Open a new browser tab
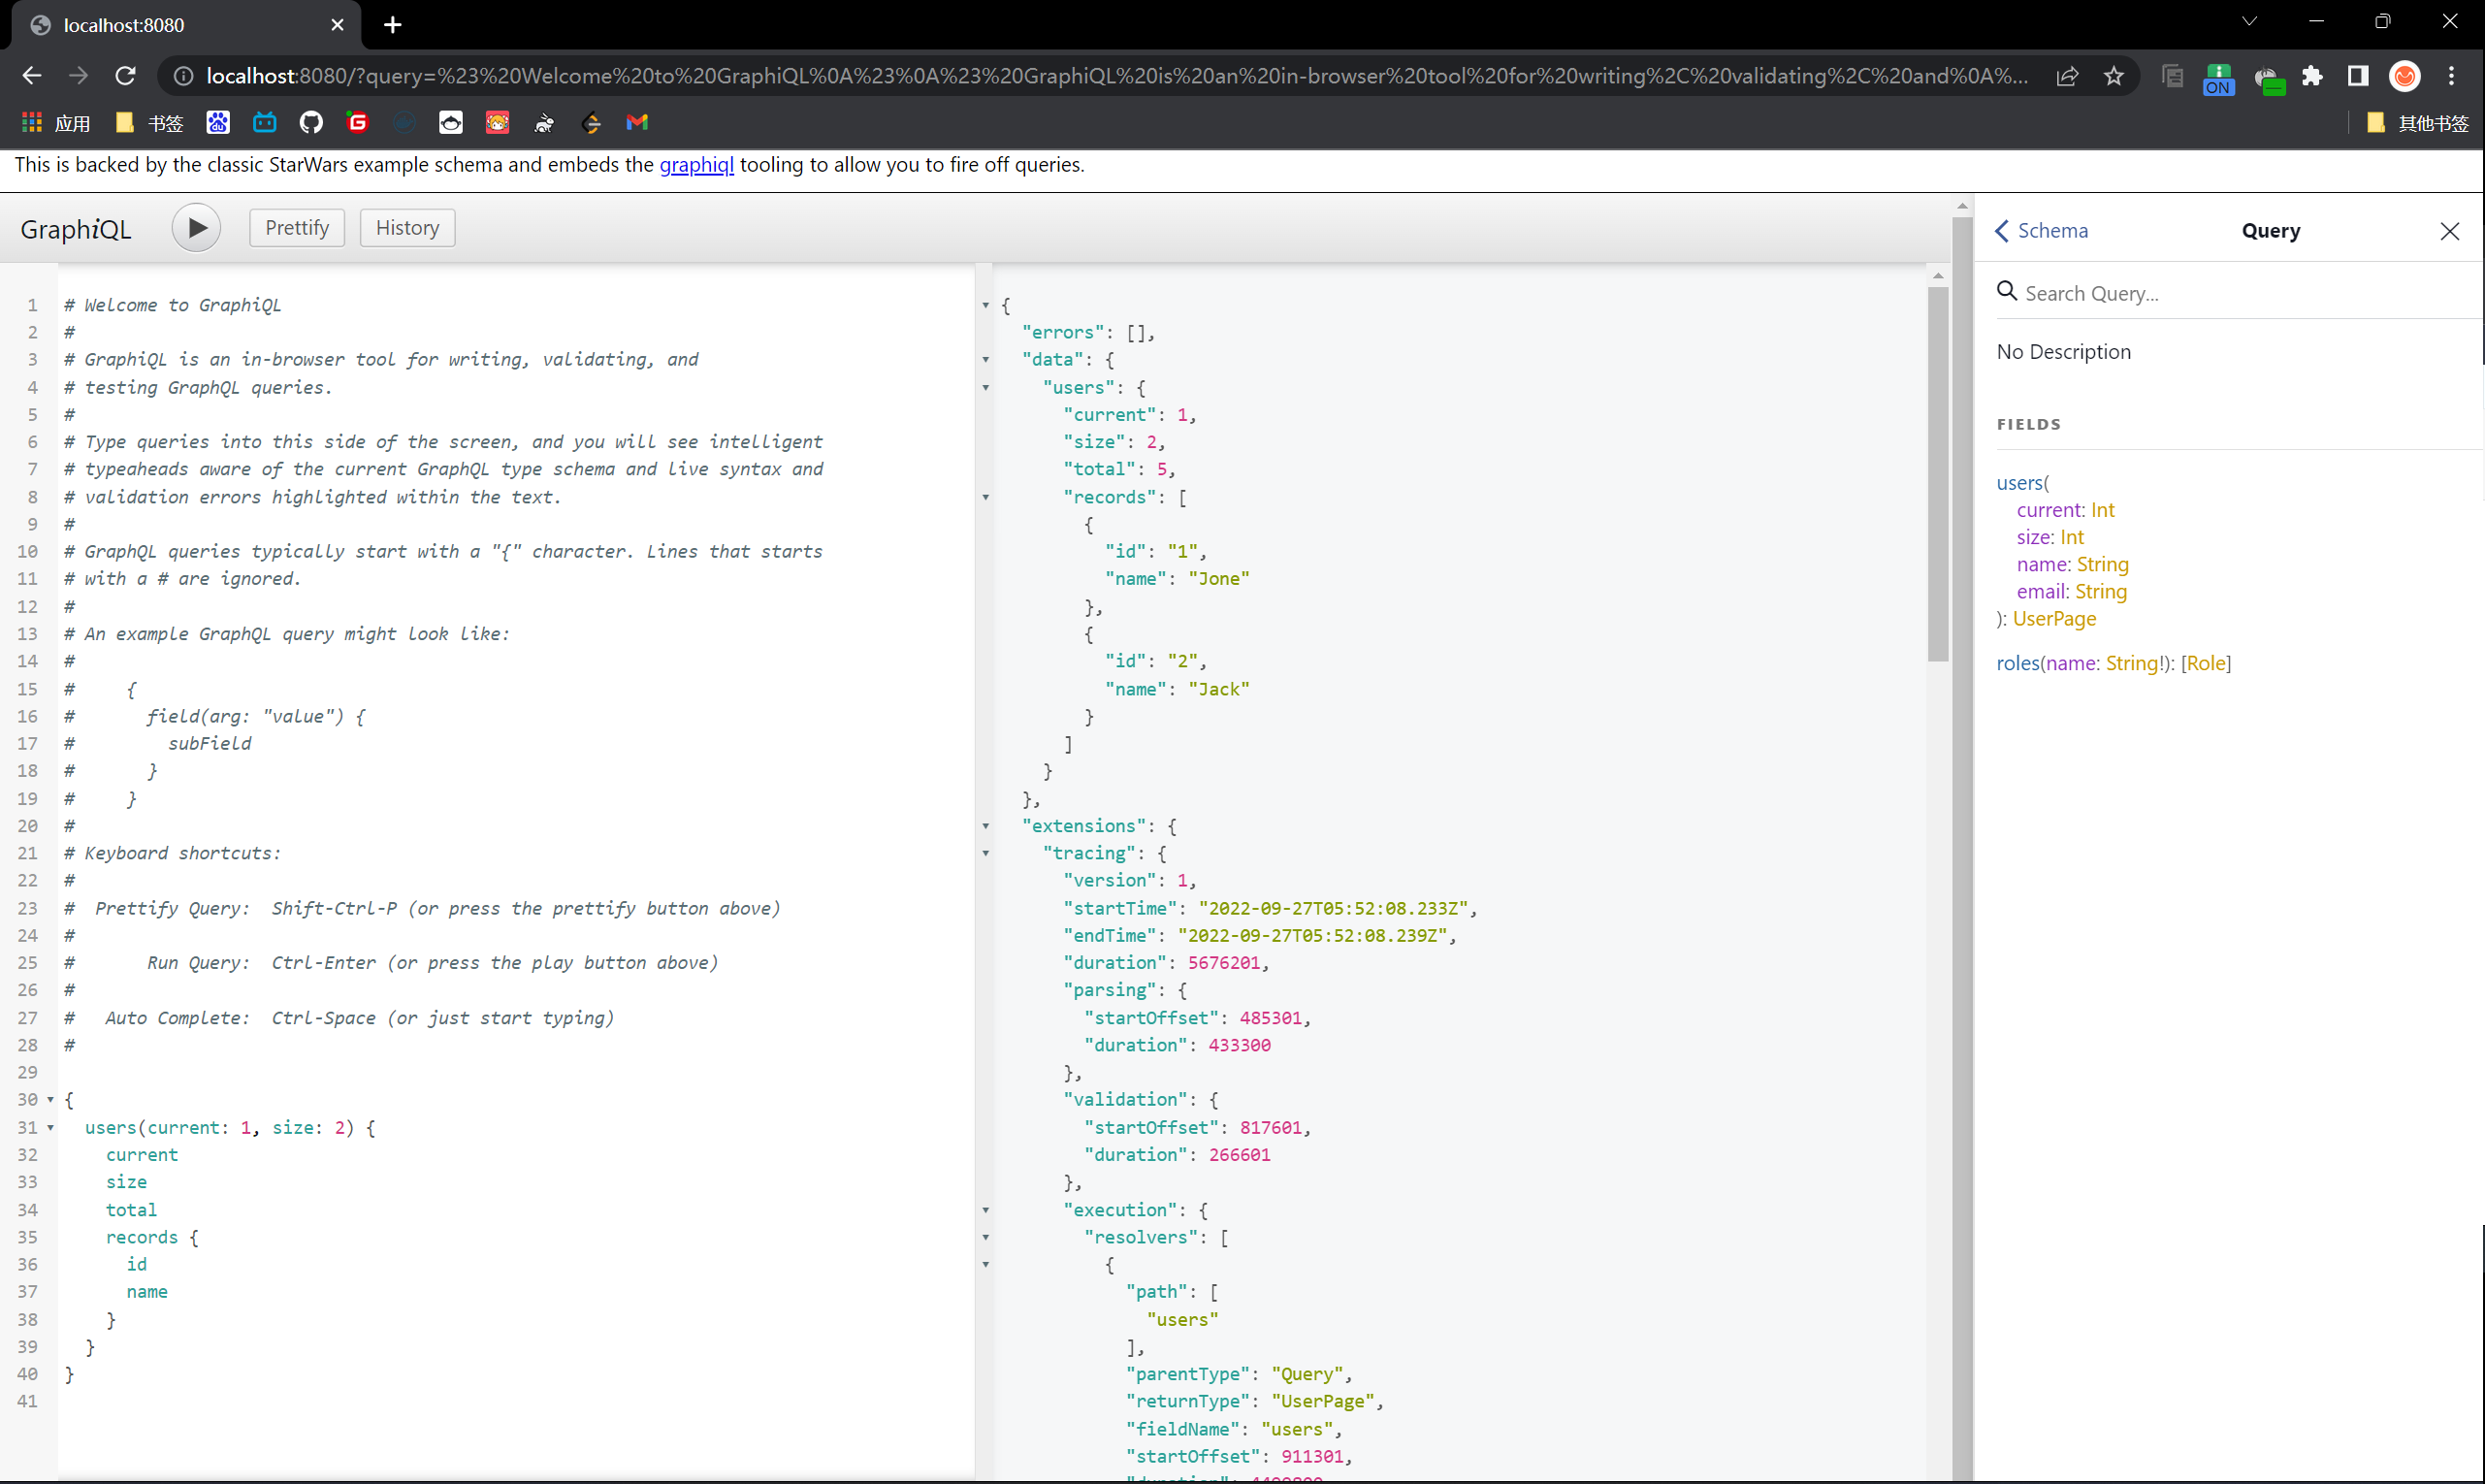This screenshot has width=2485, height=1484. (393, 25)
